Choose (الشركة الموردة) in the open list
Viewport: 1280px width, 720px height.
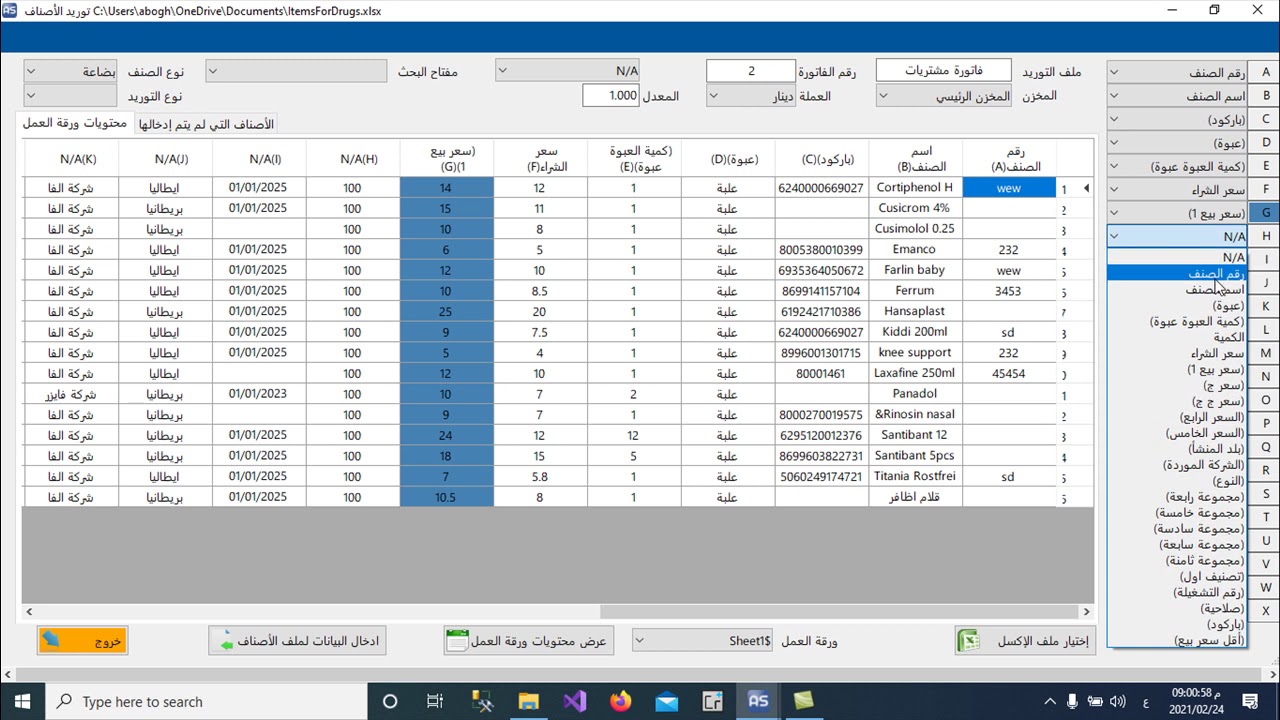[1177, 465]
